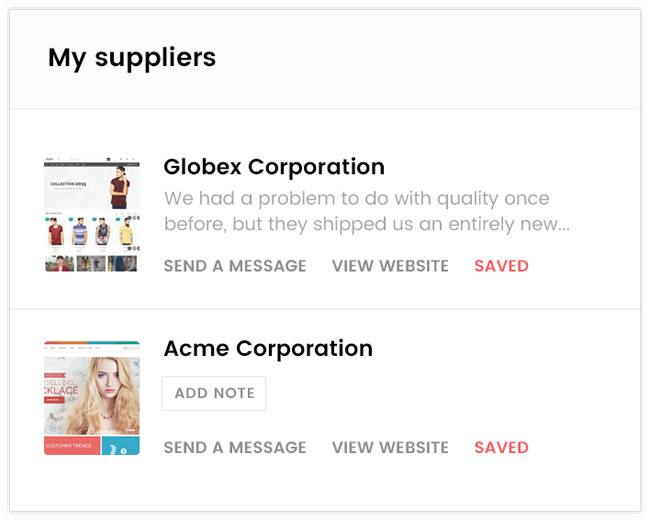This screenshot has width=650, height=521.
Task: Toggle the Saved status for Globex Corporation
Action: tap(501, 266)
